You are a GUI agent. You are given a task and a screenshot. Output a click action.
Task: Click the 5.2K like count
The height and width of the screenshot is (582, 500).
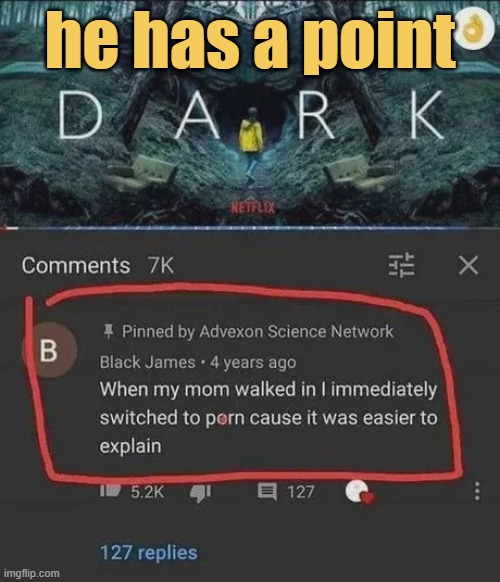[147, 492]
